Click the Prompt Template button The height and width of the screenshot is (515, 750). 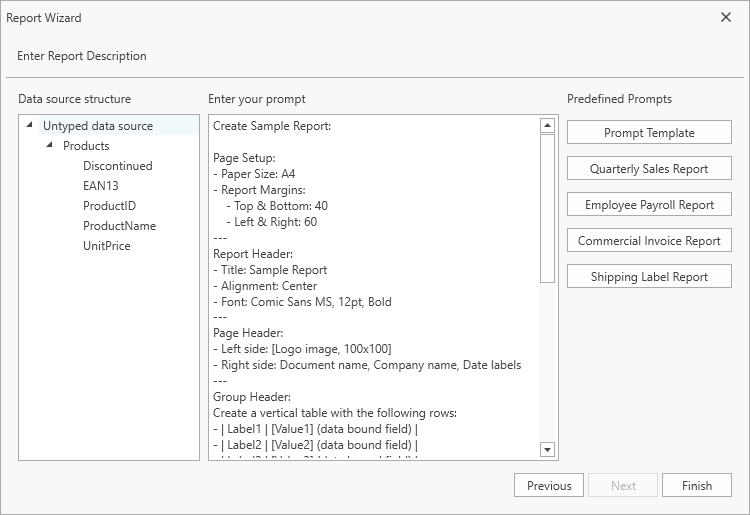pyautogui.click(x=649, y=133)
